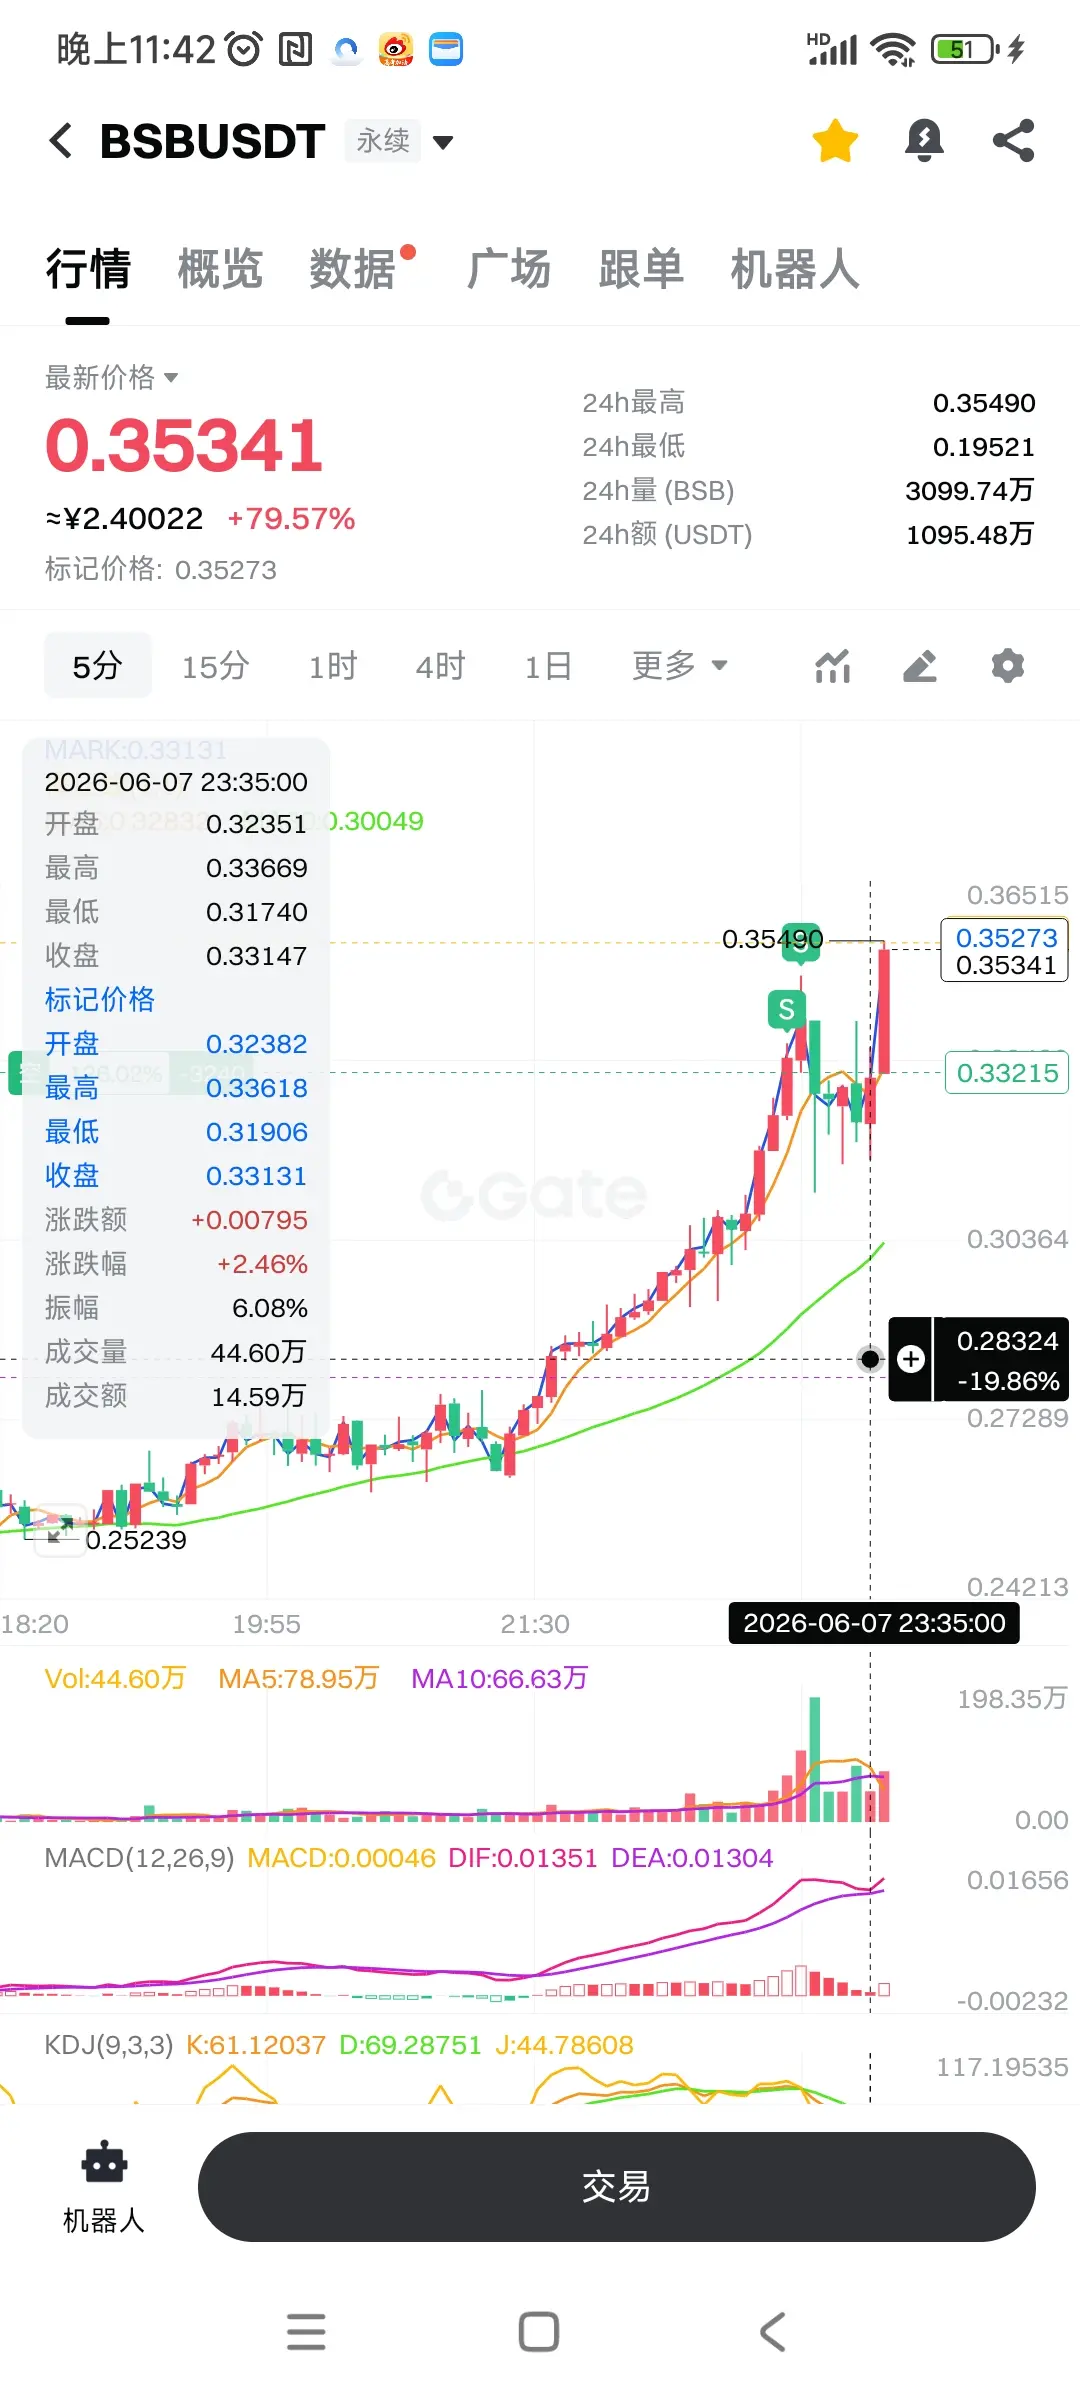This screenshot has width=1080, height=2400.
Task: Tap the crosshair handle dot on chart
Action: [870, 1359]
